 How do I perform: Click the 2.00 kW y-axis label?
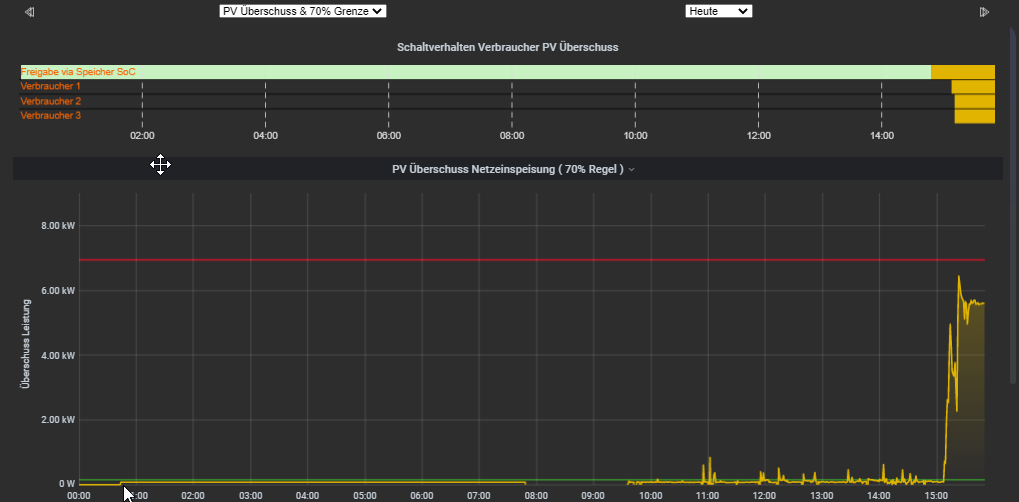pyautogui.click(x=58, y=419)
